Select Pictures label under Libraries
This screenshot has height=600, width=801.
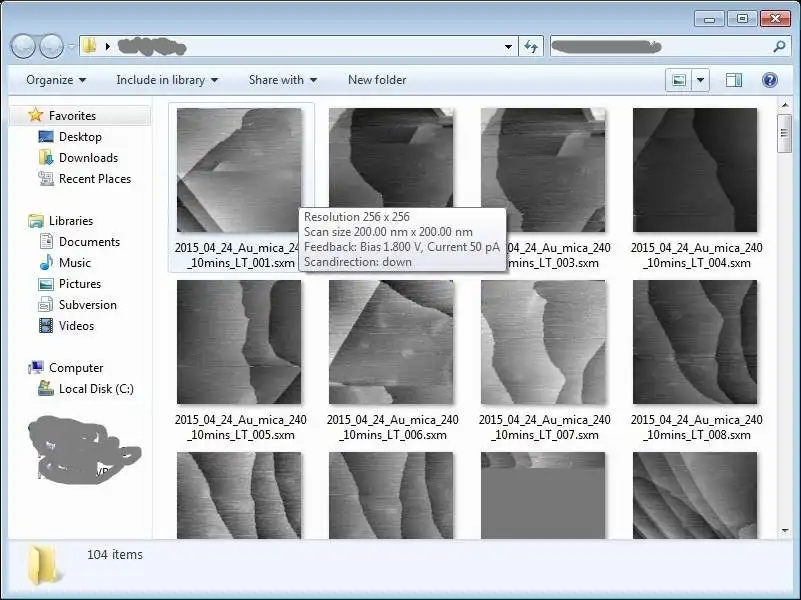80,283
